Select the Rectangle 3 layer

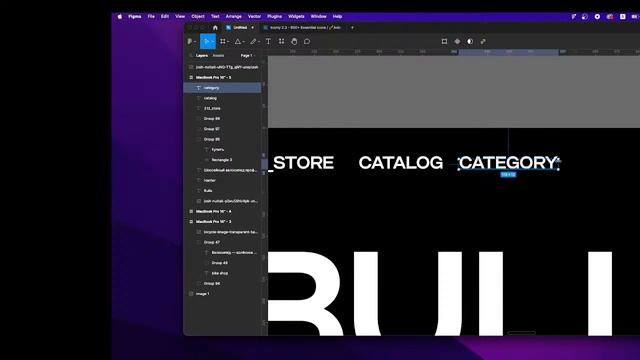(x=222, y=160)
